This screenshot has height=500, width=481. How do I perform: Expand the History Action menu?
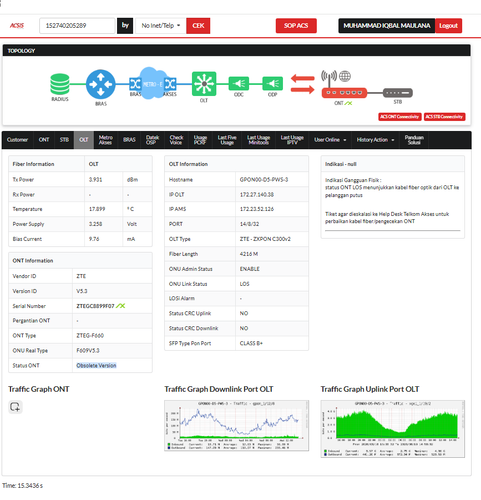pos(375,140)
